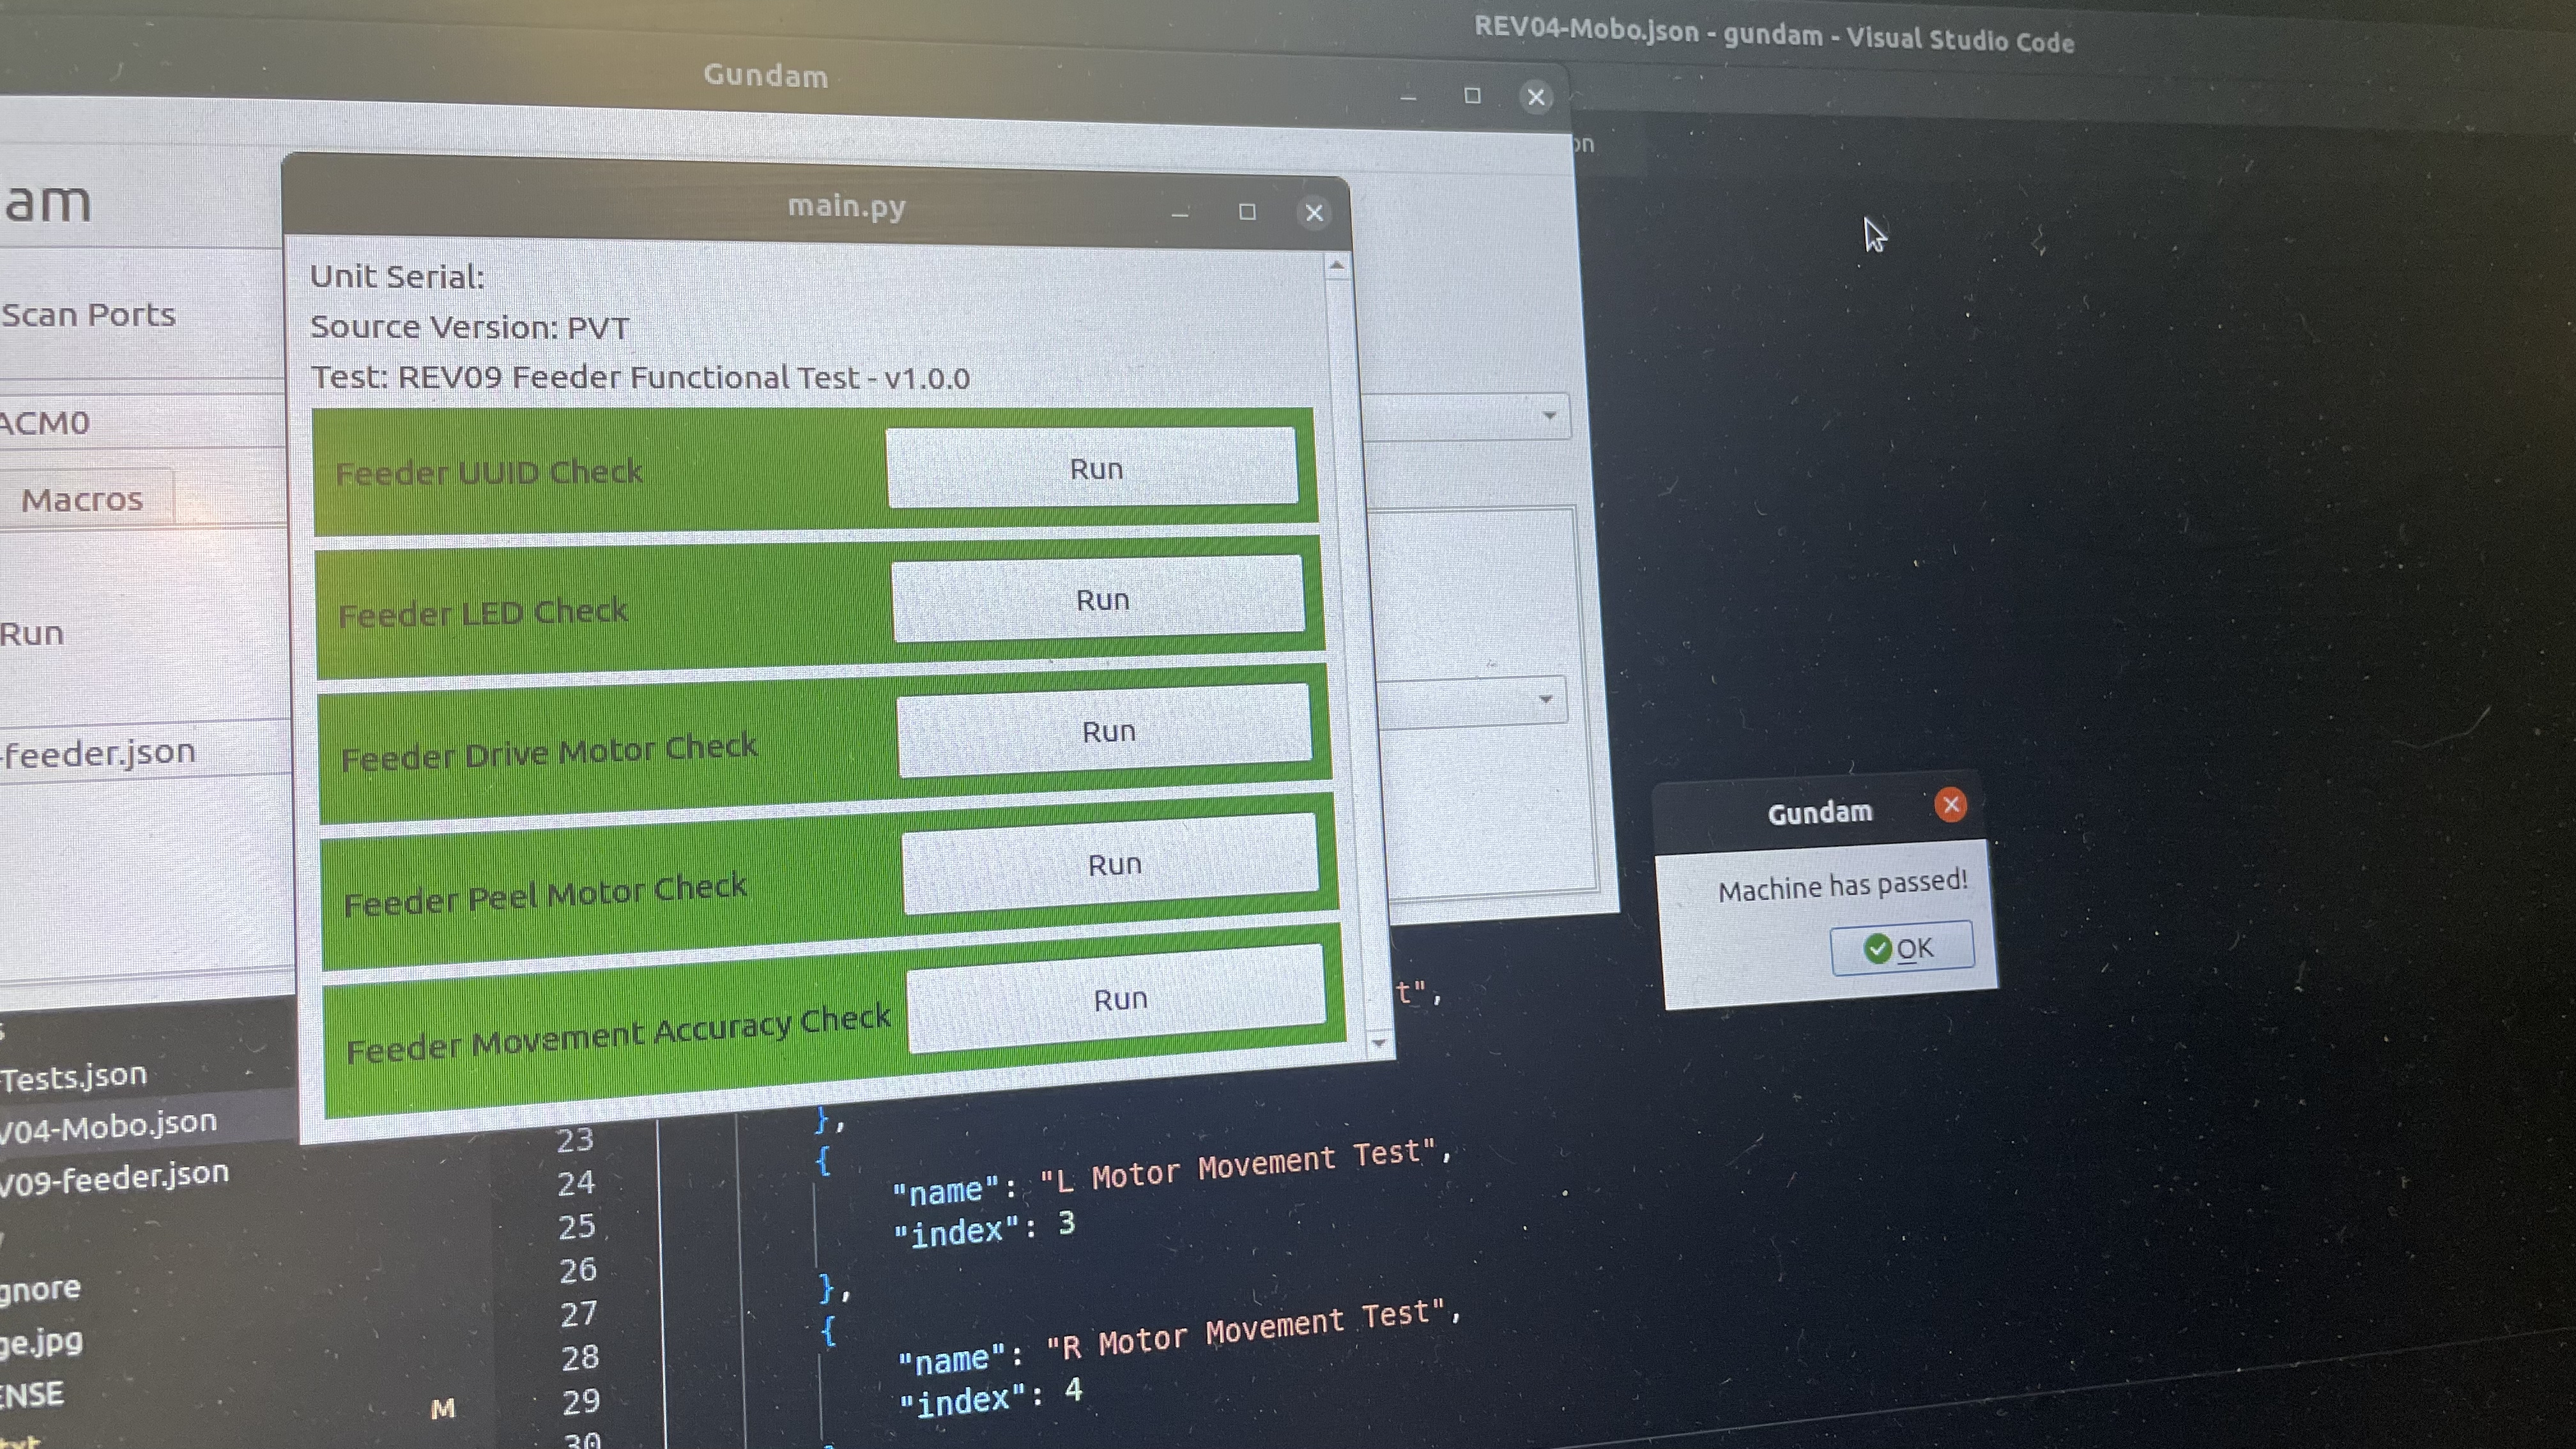The width and height of the screenshot is (2576, 1449).
Task: Run the Feeder LED Check test
Action: [1099, 599]
